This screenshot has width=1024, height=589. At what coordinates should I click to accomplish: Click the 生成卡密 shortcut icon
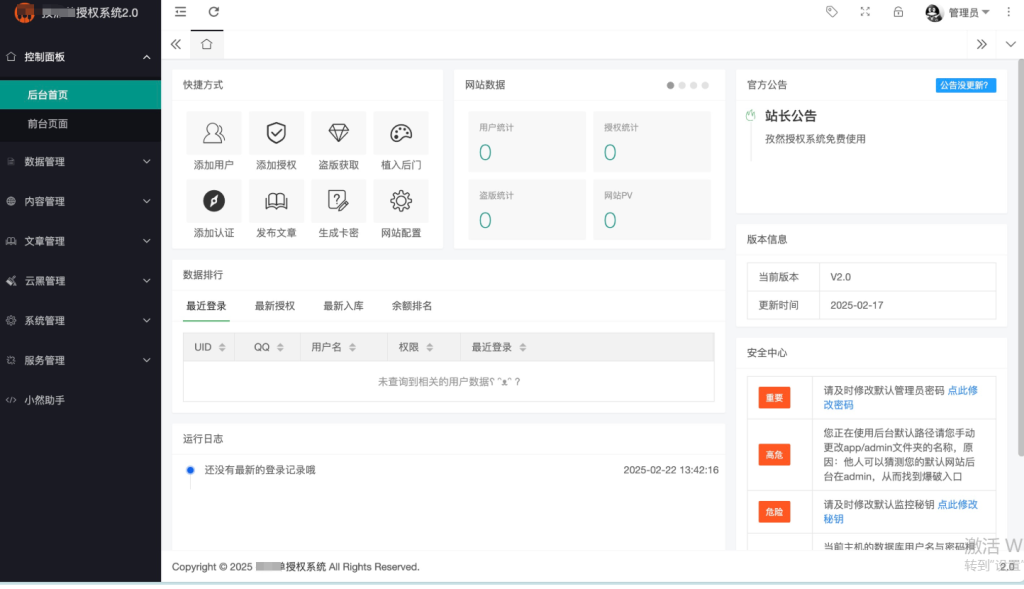click(x=338, y=201)
